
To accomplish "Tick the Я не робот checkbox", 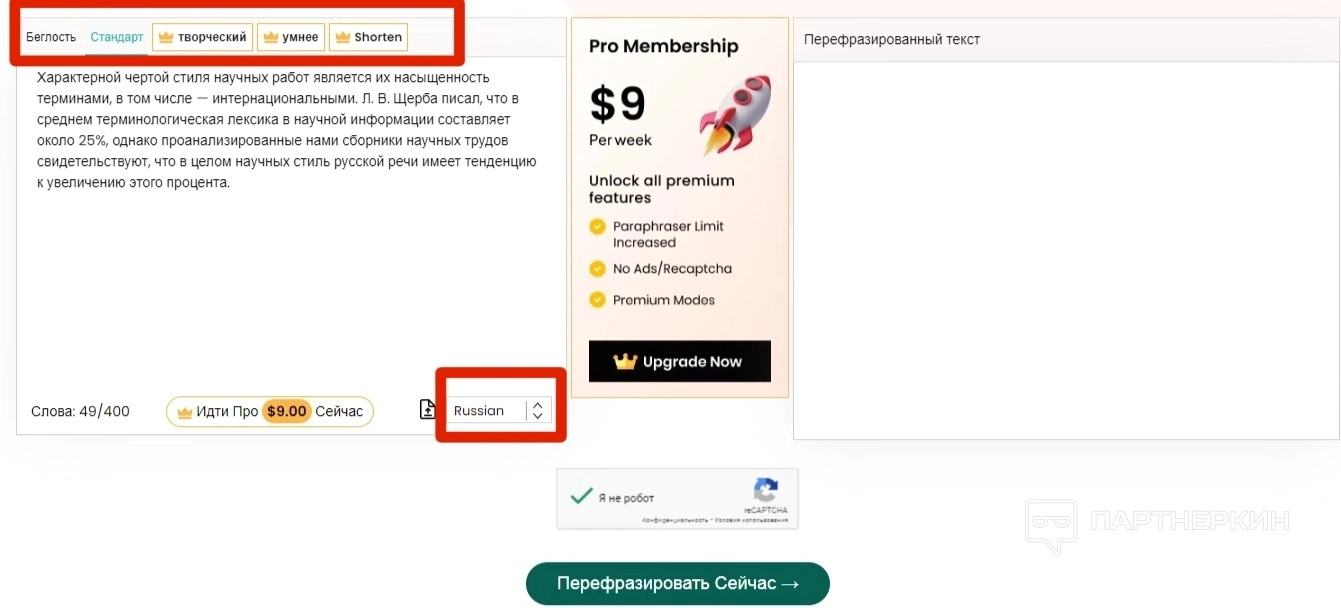I will (580, 496).
